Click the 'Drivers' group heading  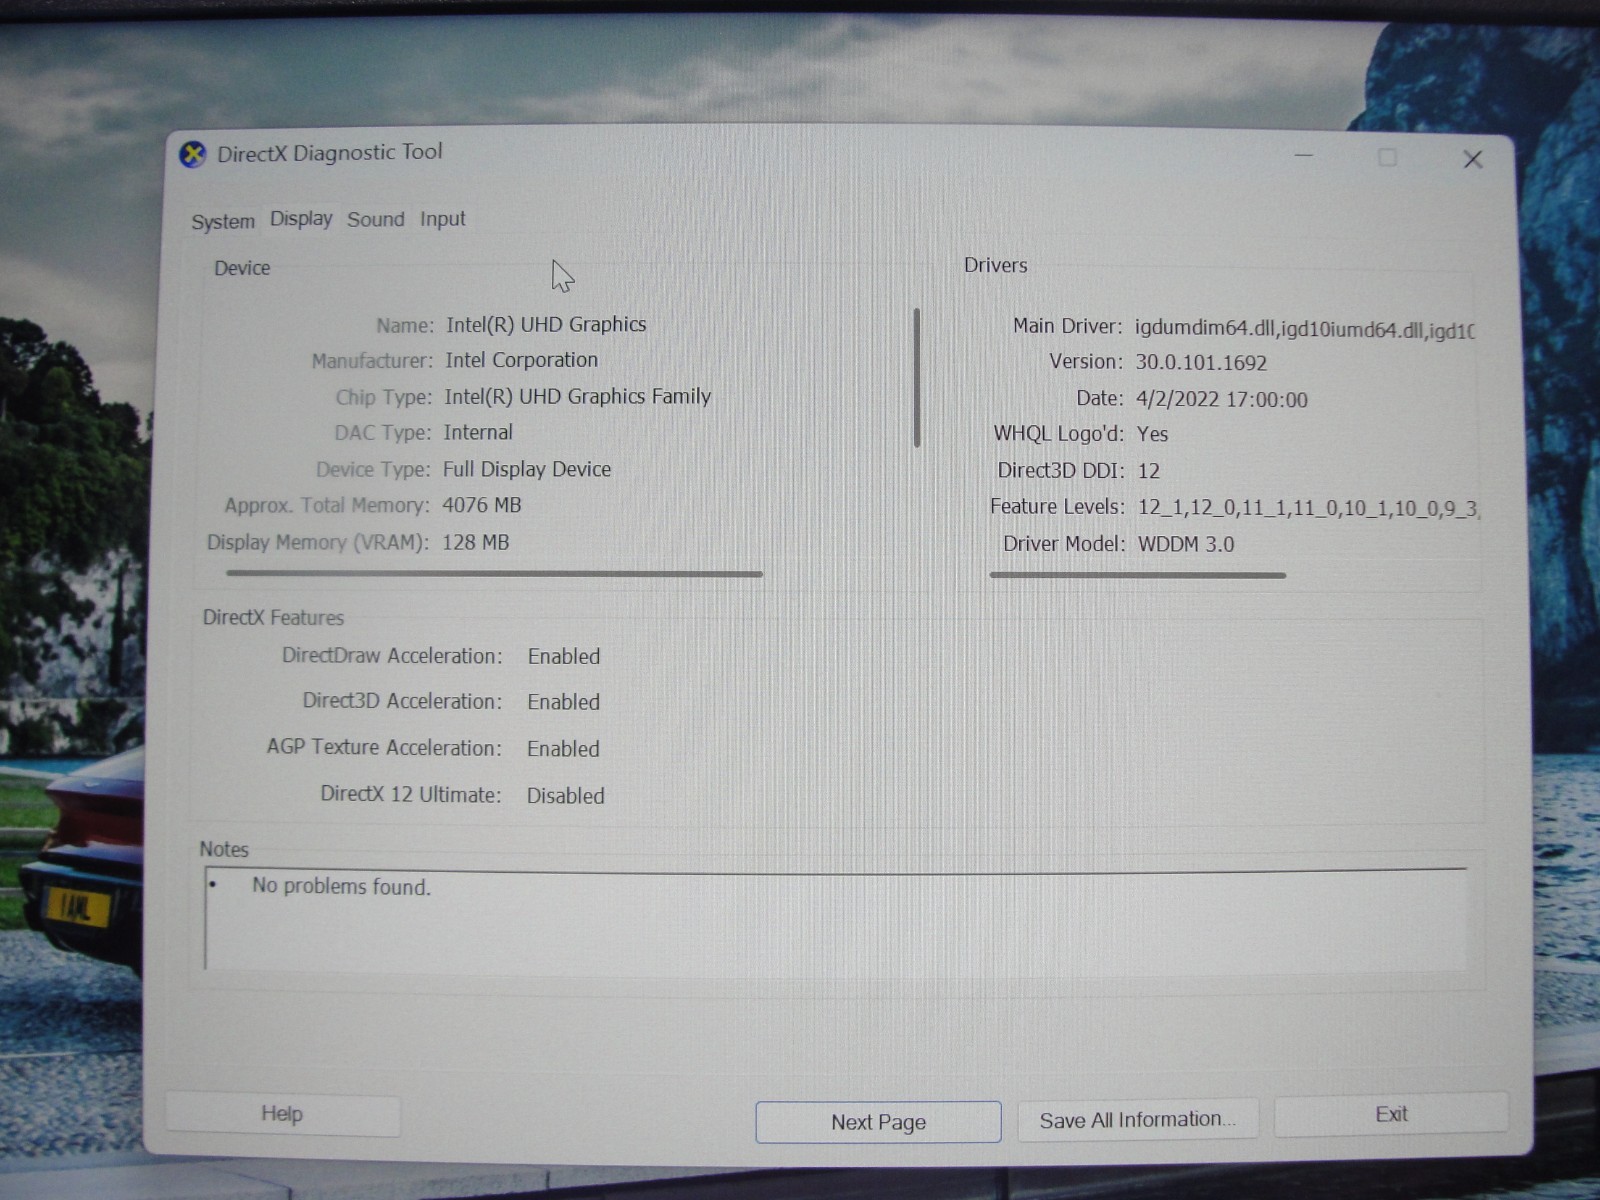[996, 265]
